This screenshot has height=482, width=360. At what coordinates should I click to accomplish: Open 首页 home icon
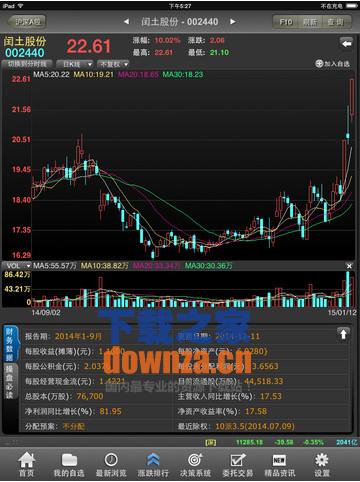pos(27,460)
